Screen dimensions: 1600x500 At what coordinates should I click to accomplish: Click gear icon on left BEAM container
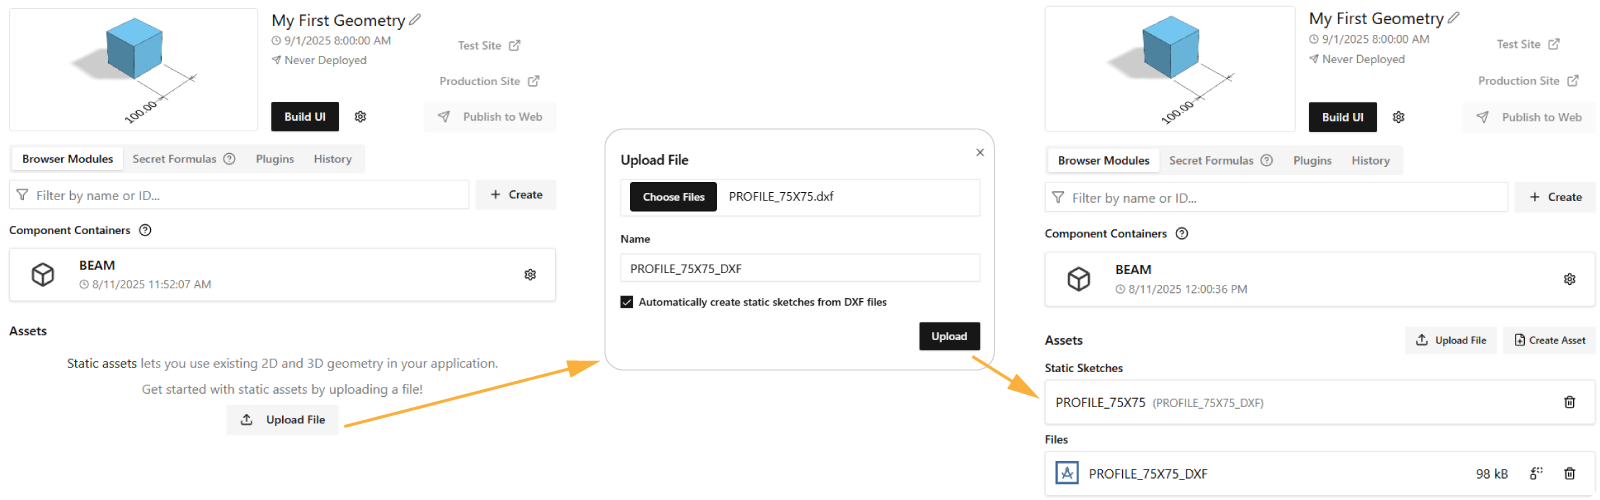tap(530, 274)
